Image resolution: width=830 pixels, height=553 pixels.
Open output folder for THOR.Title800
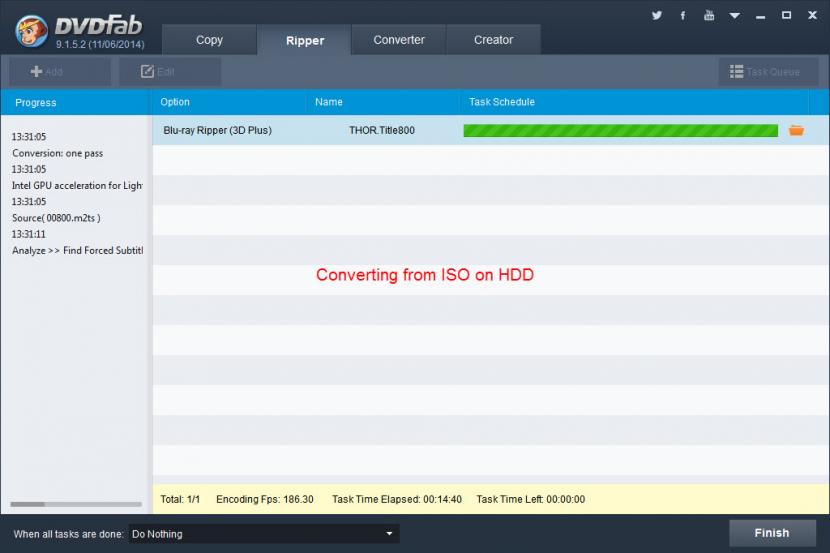[x=796, y=130]
